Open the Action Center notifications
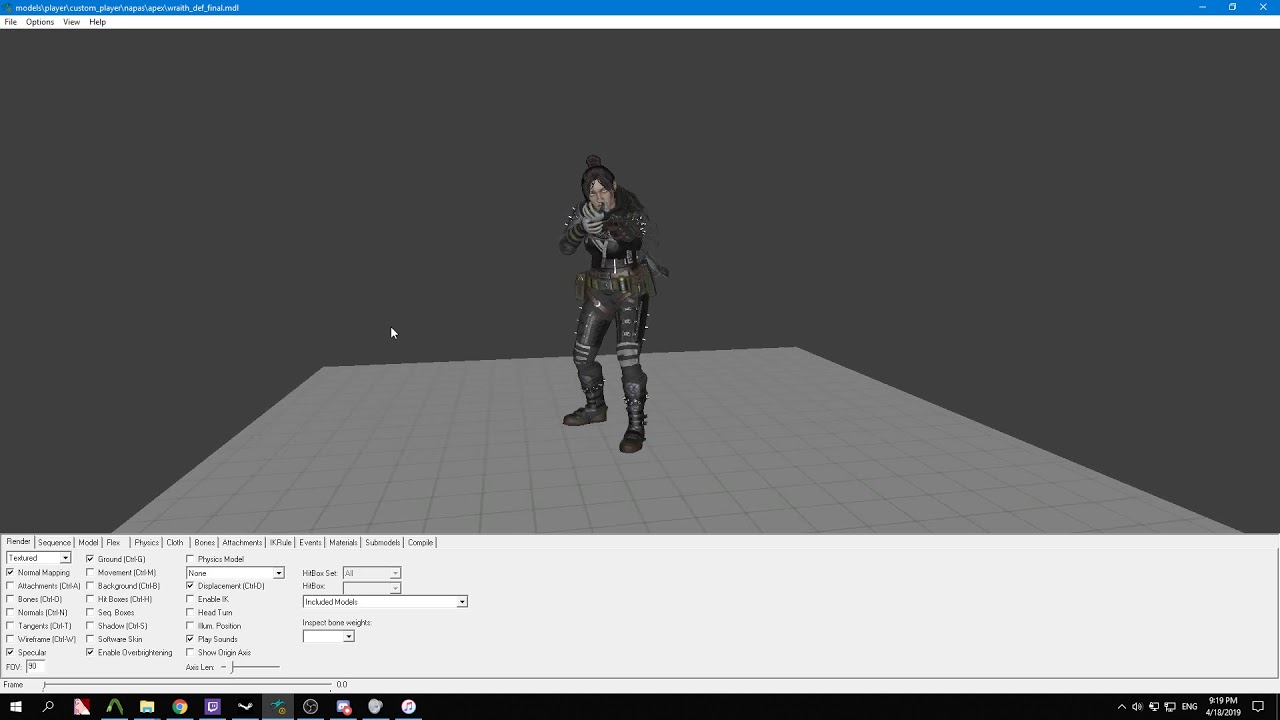 1258,707
